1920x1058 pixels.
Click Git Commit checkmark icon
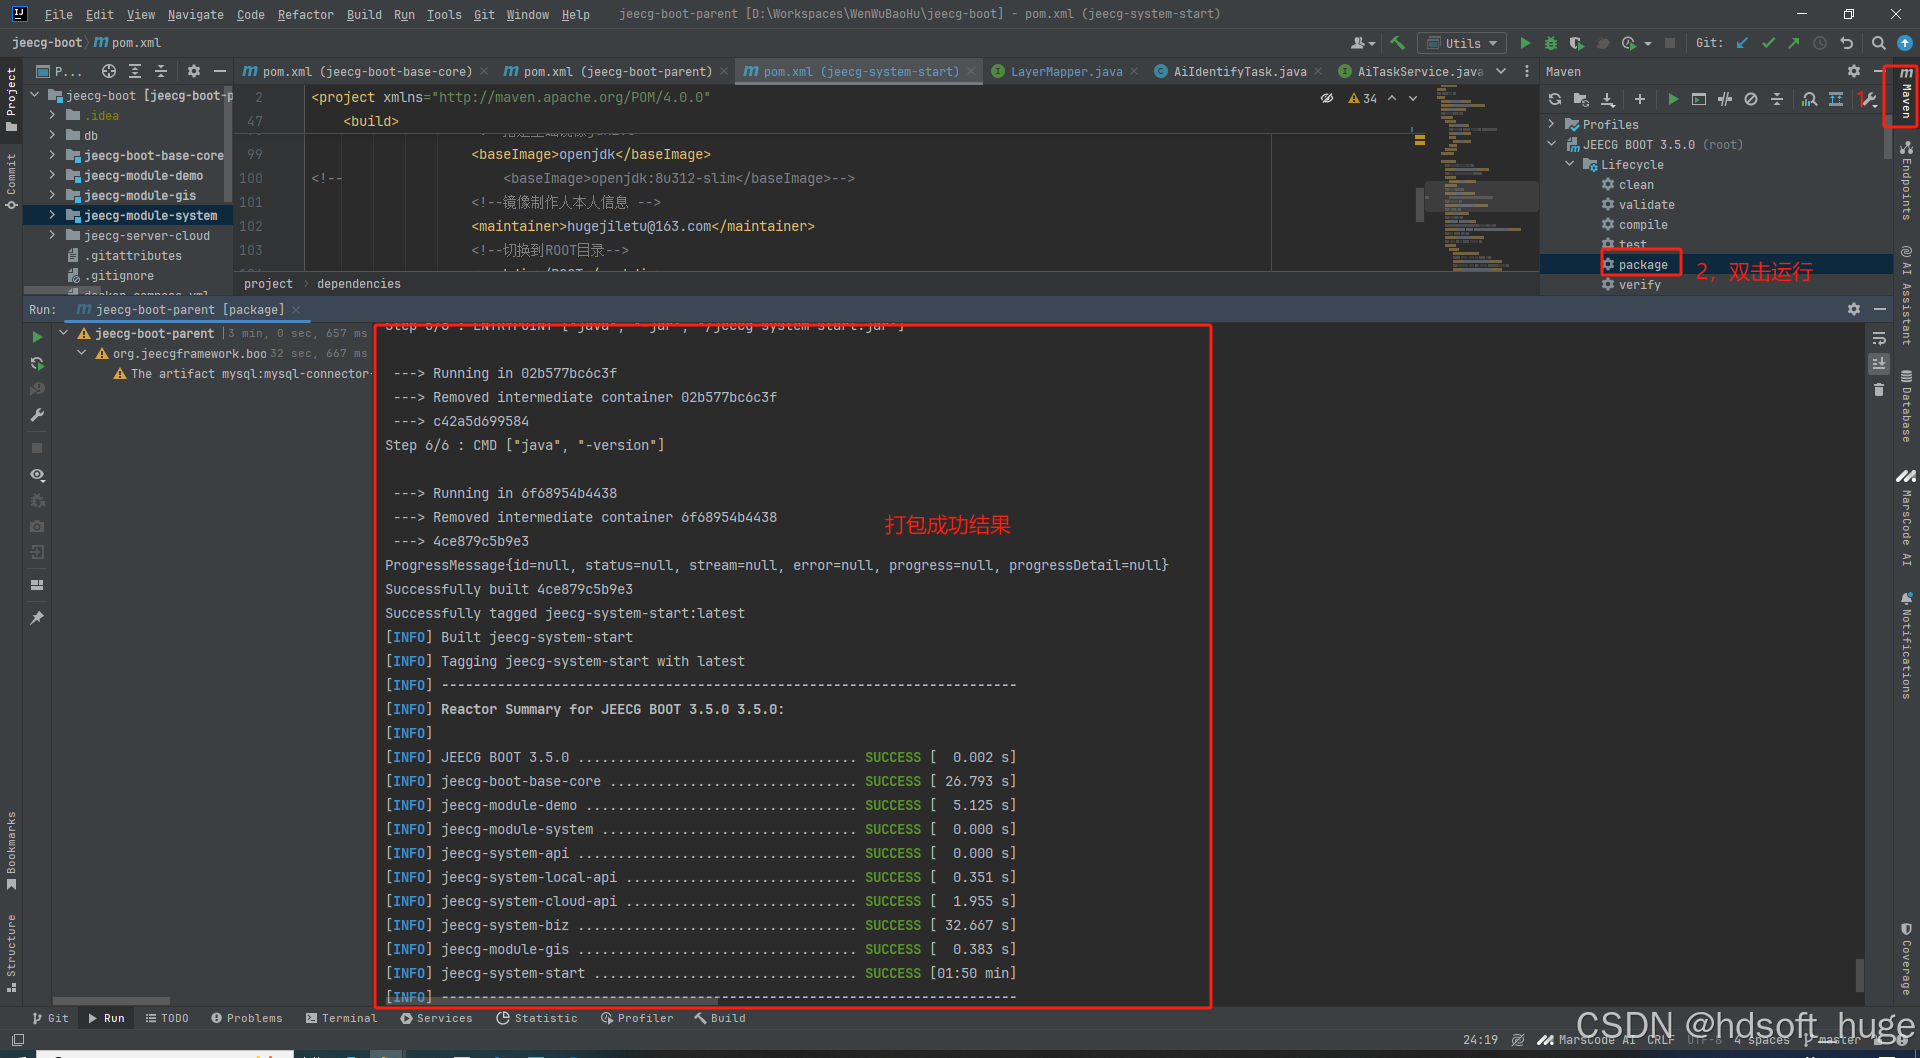(1768, 43)
